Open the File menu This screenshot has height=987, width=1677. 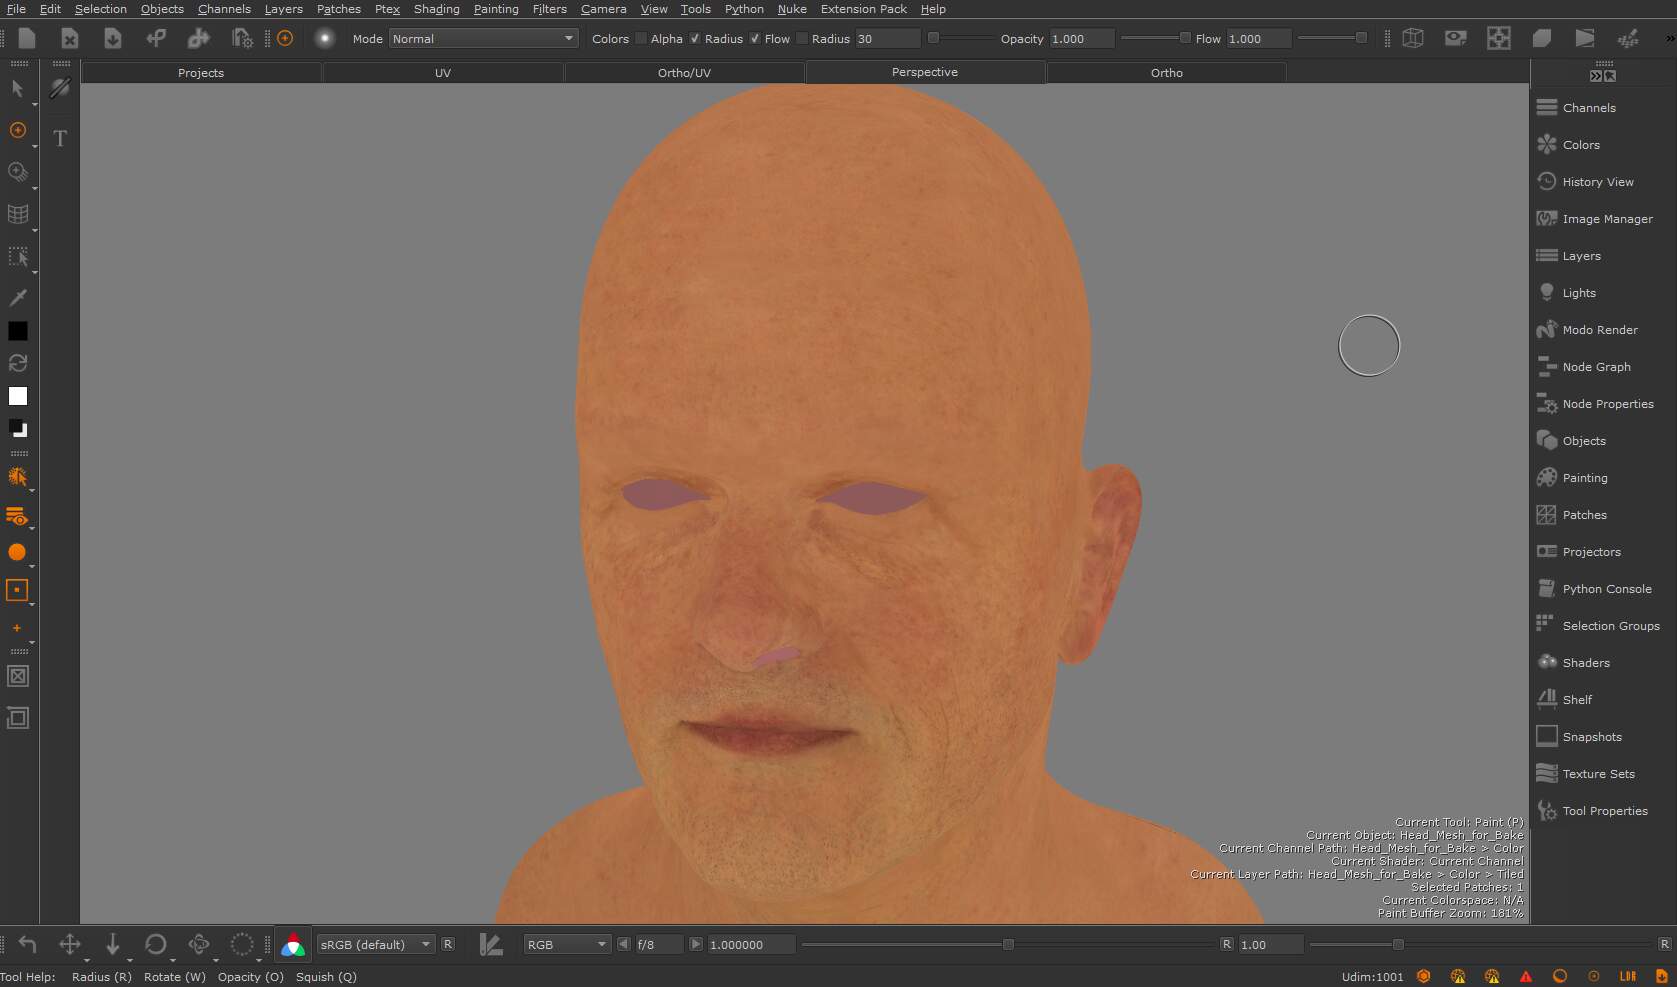pos(16,9)
